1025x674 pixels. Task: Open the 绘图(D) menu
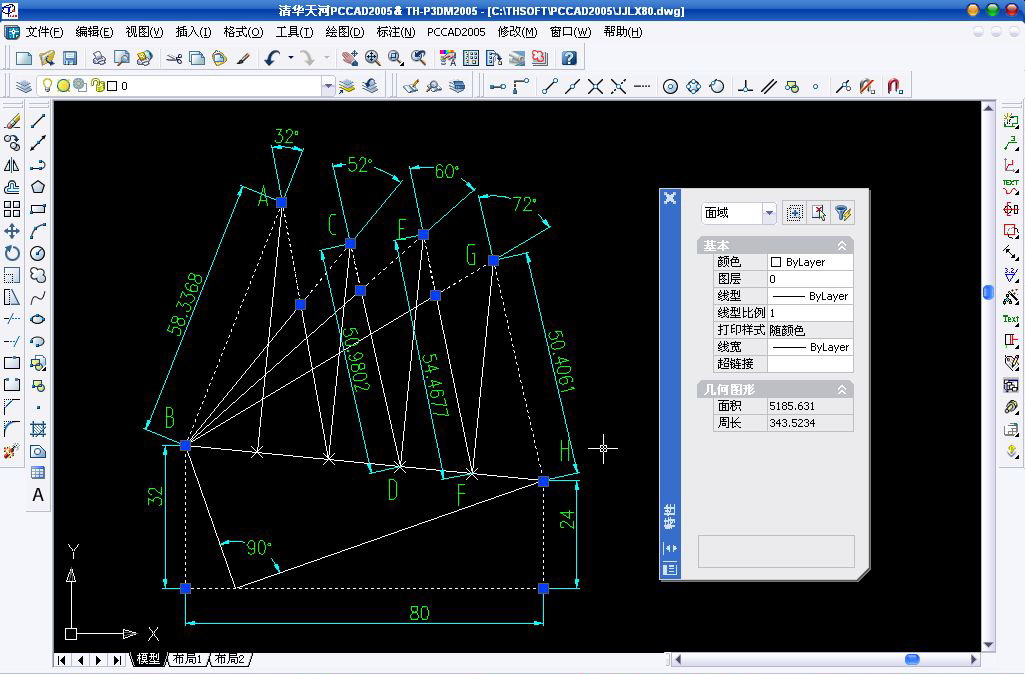(344, 32)
